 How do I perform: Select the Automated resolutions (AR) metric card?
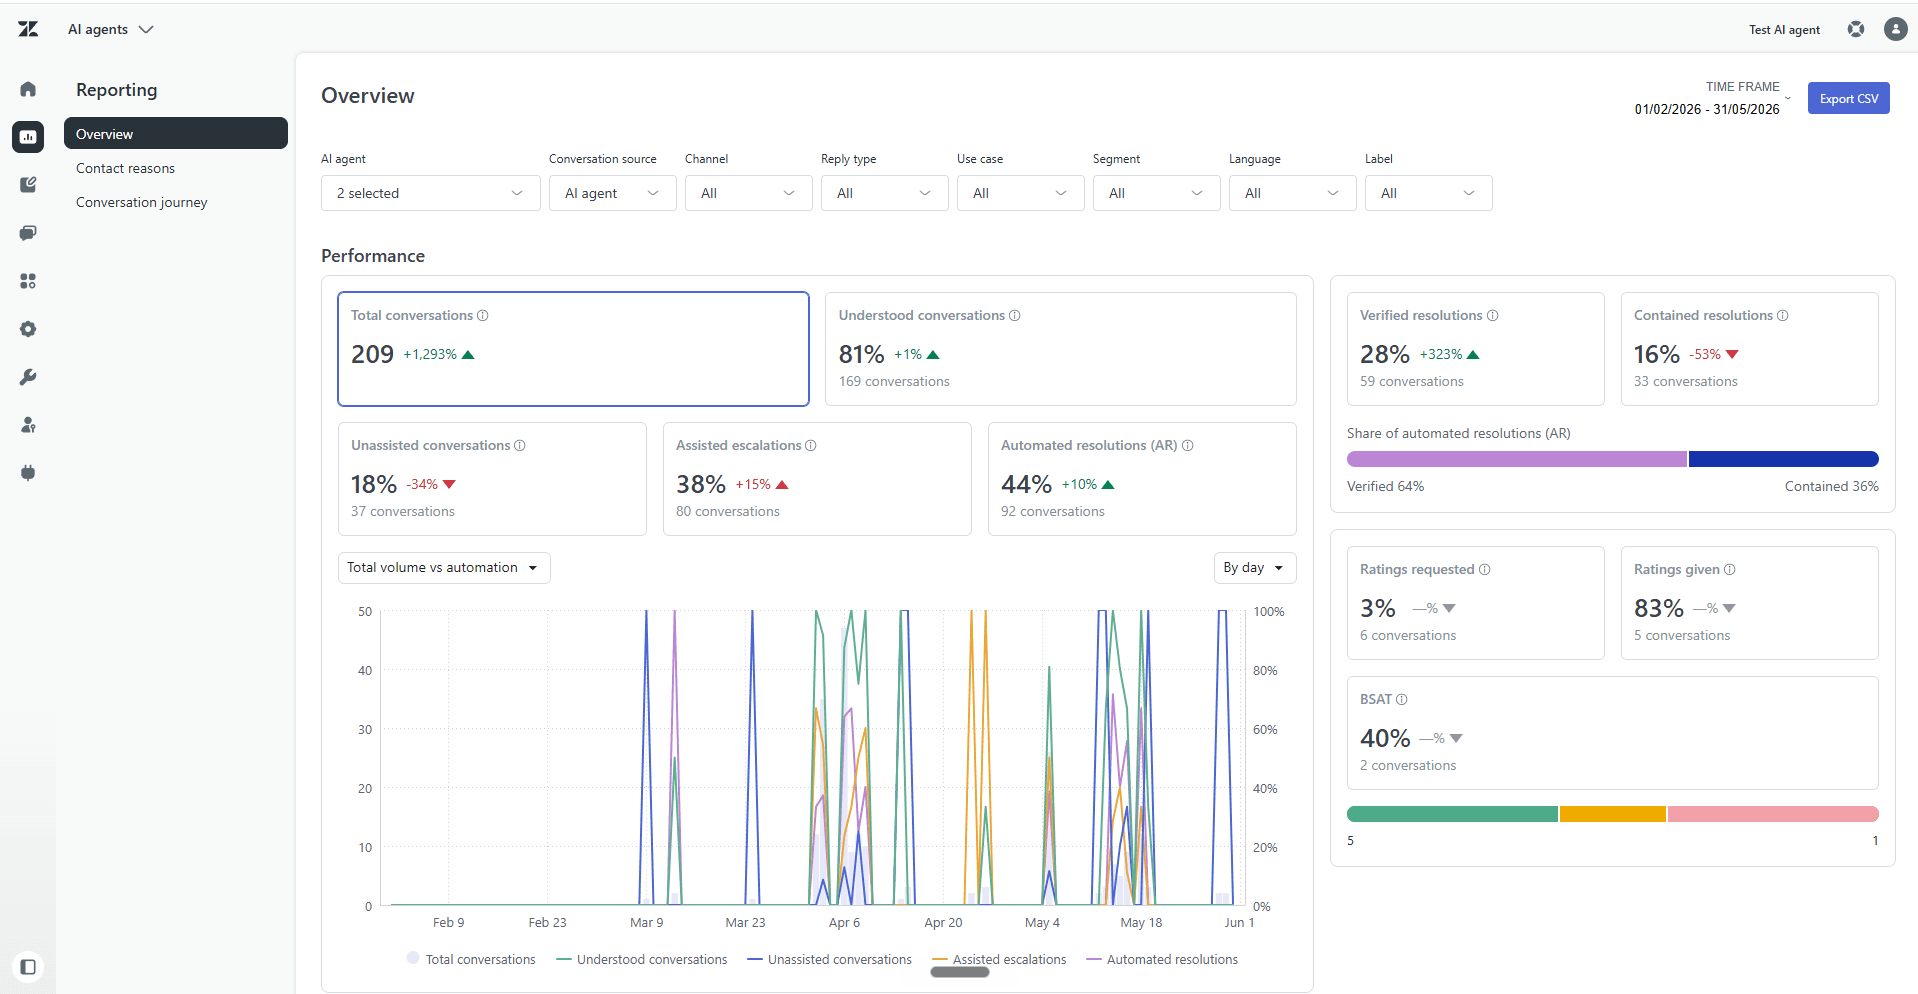click(1142, 479)
